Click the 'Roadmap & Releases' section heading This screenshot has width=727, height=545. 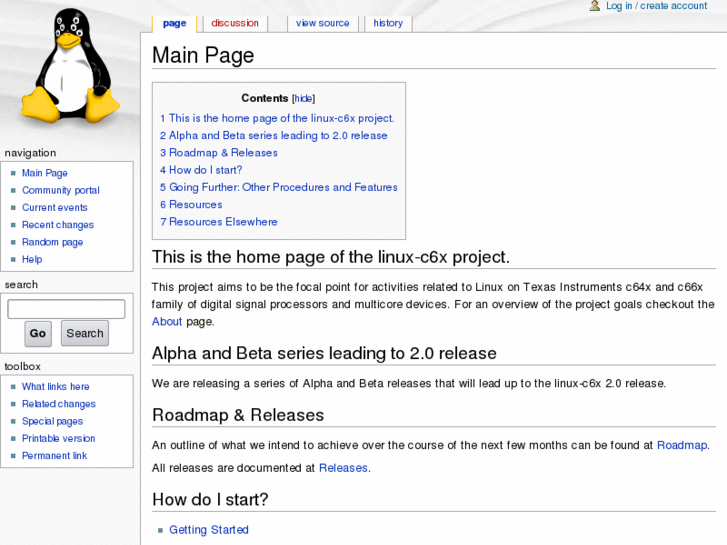(x=238, y=415)
